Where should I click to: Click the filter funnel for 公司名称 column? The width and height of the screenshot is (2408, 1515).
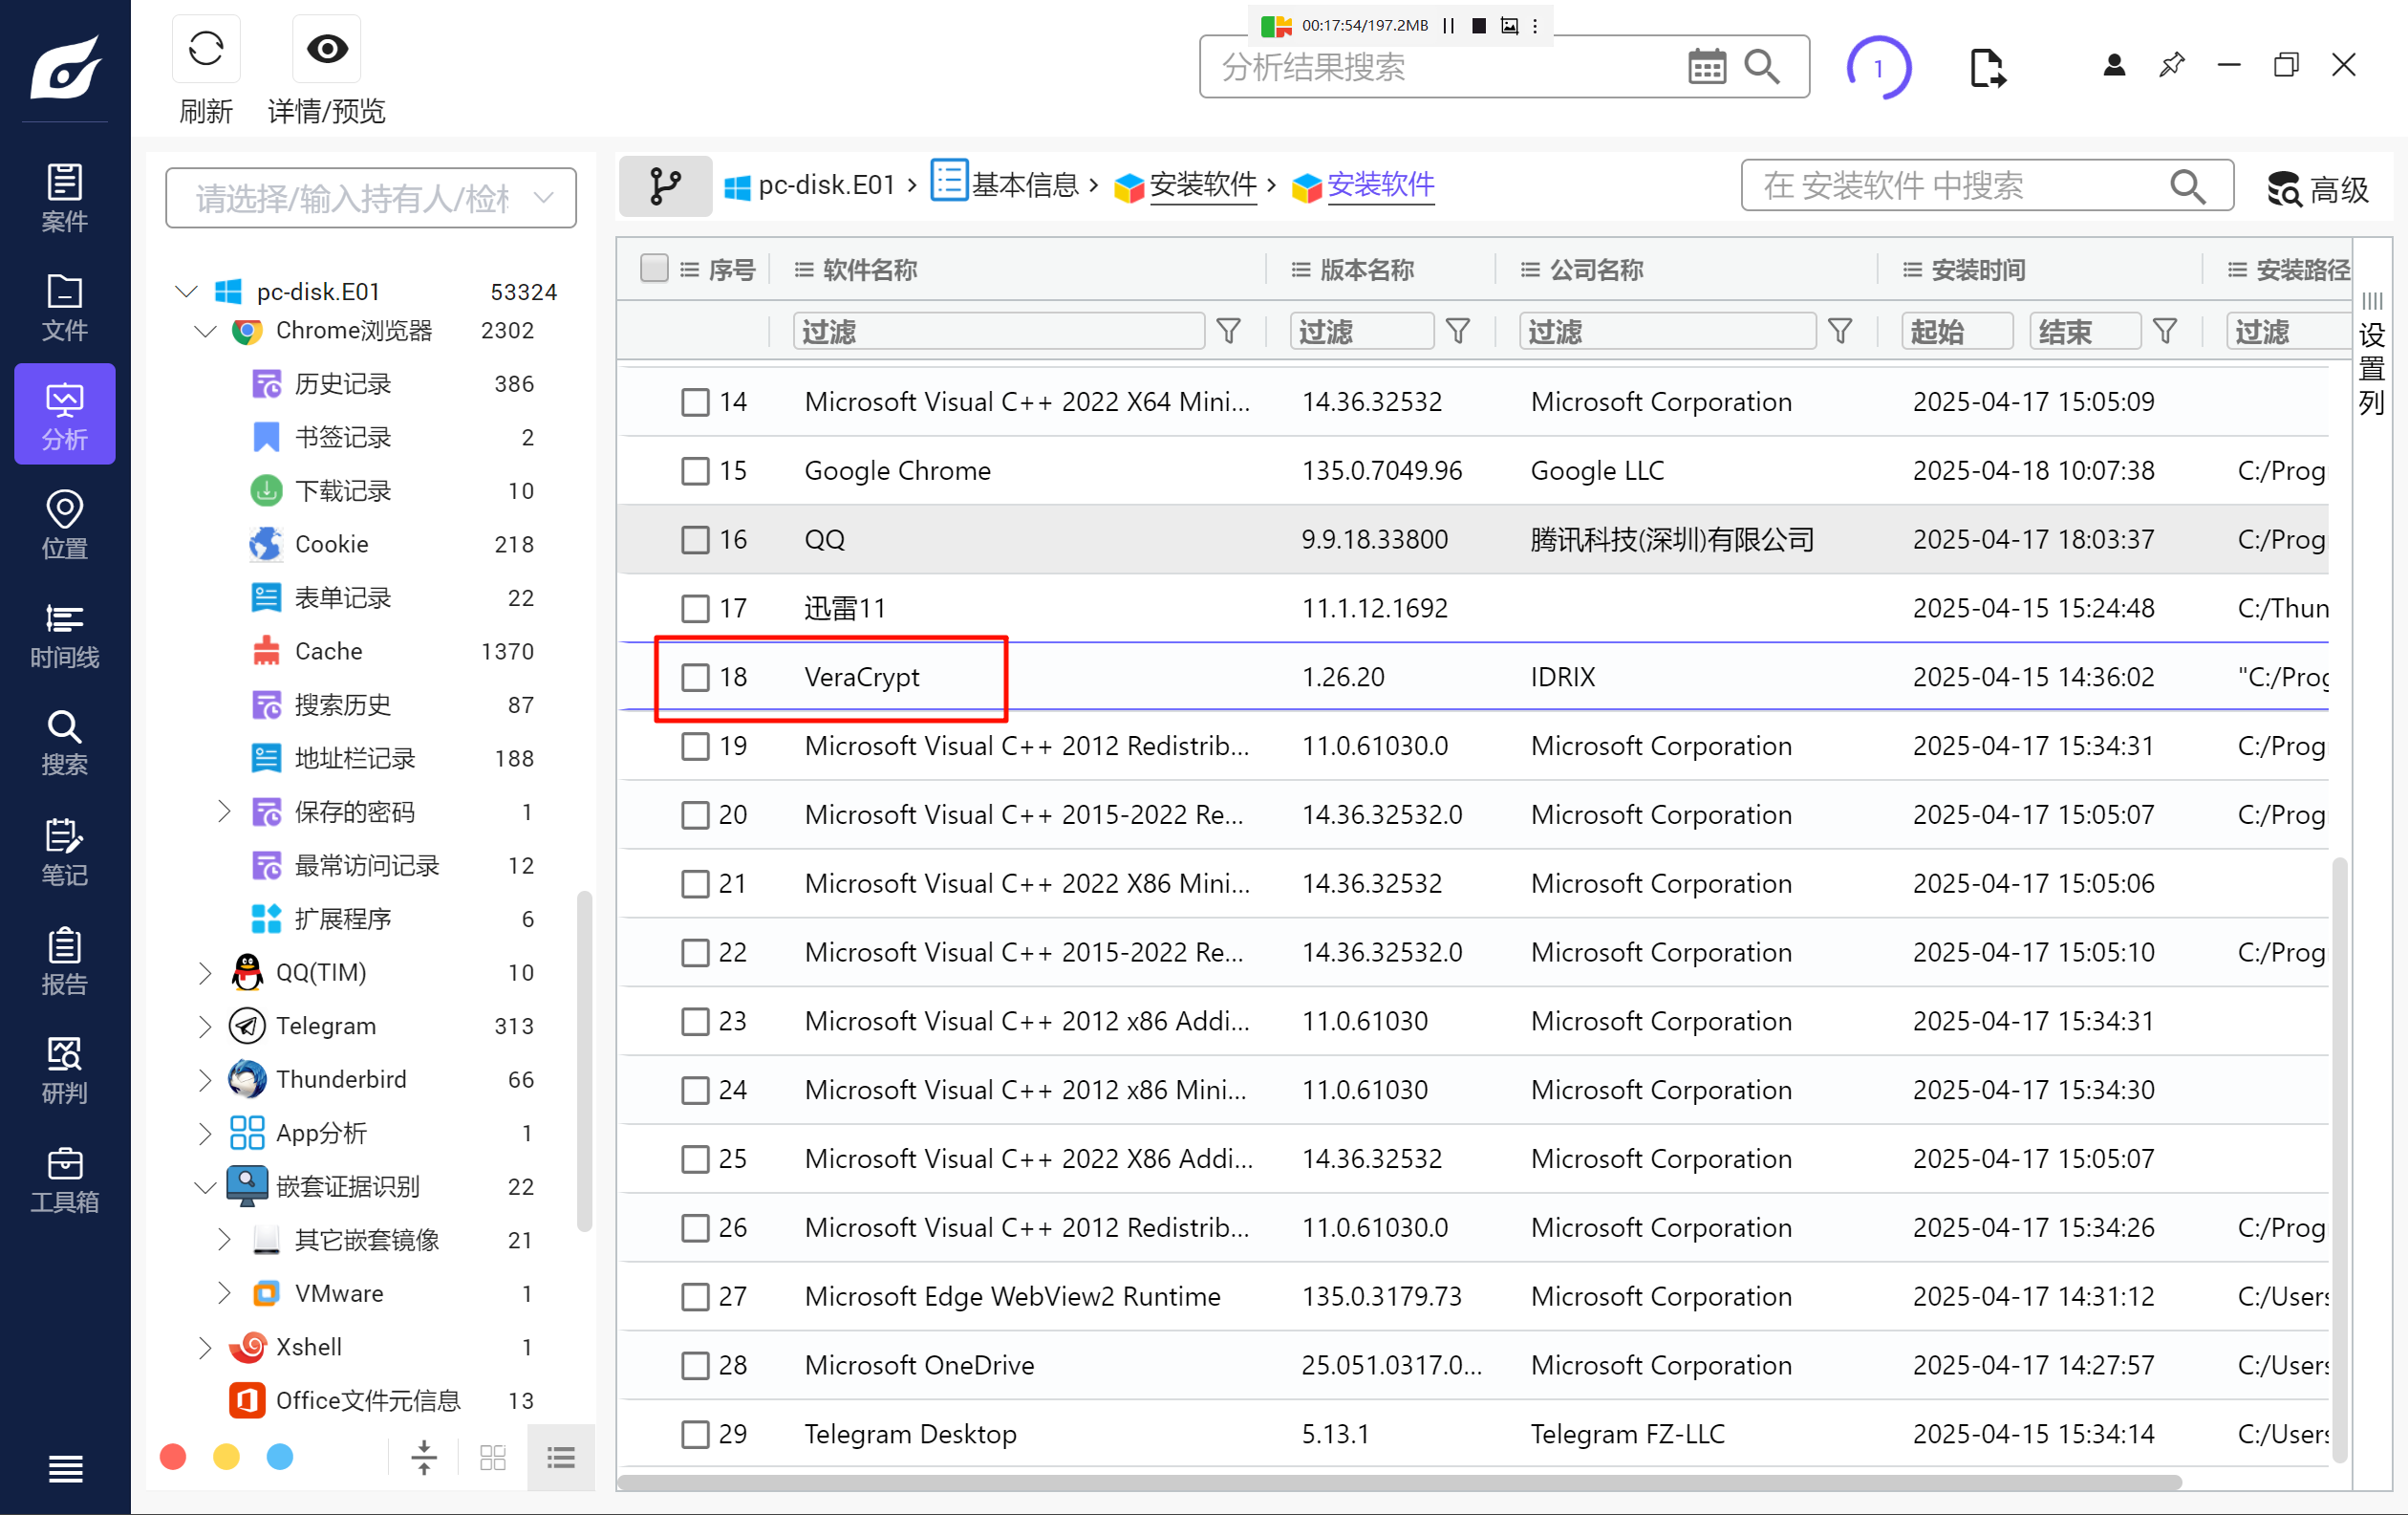(x=1839, y=331)
